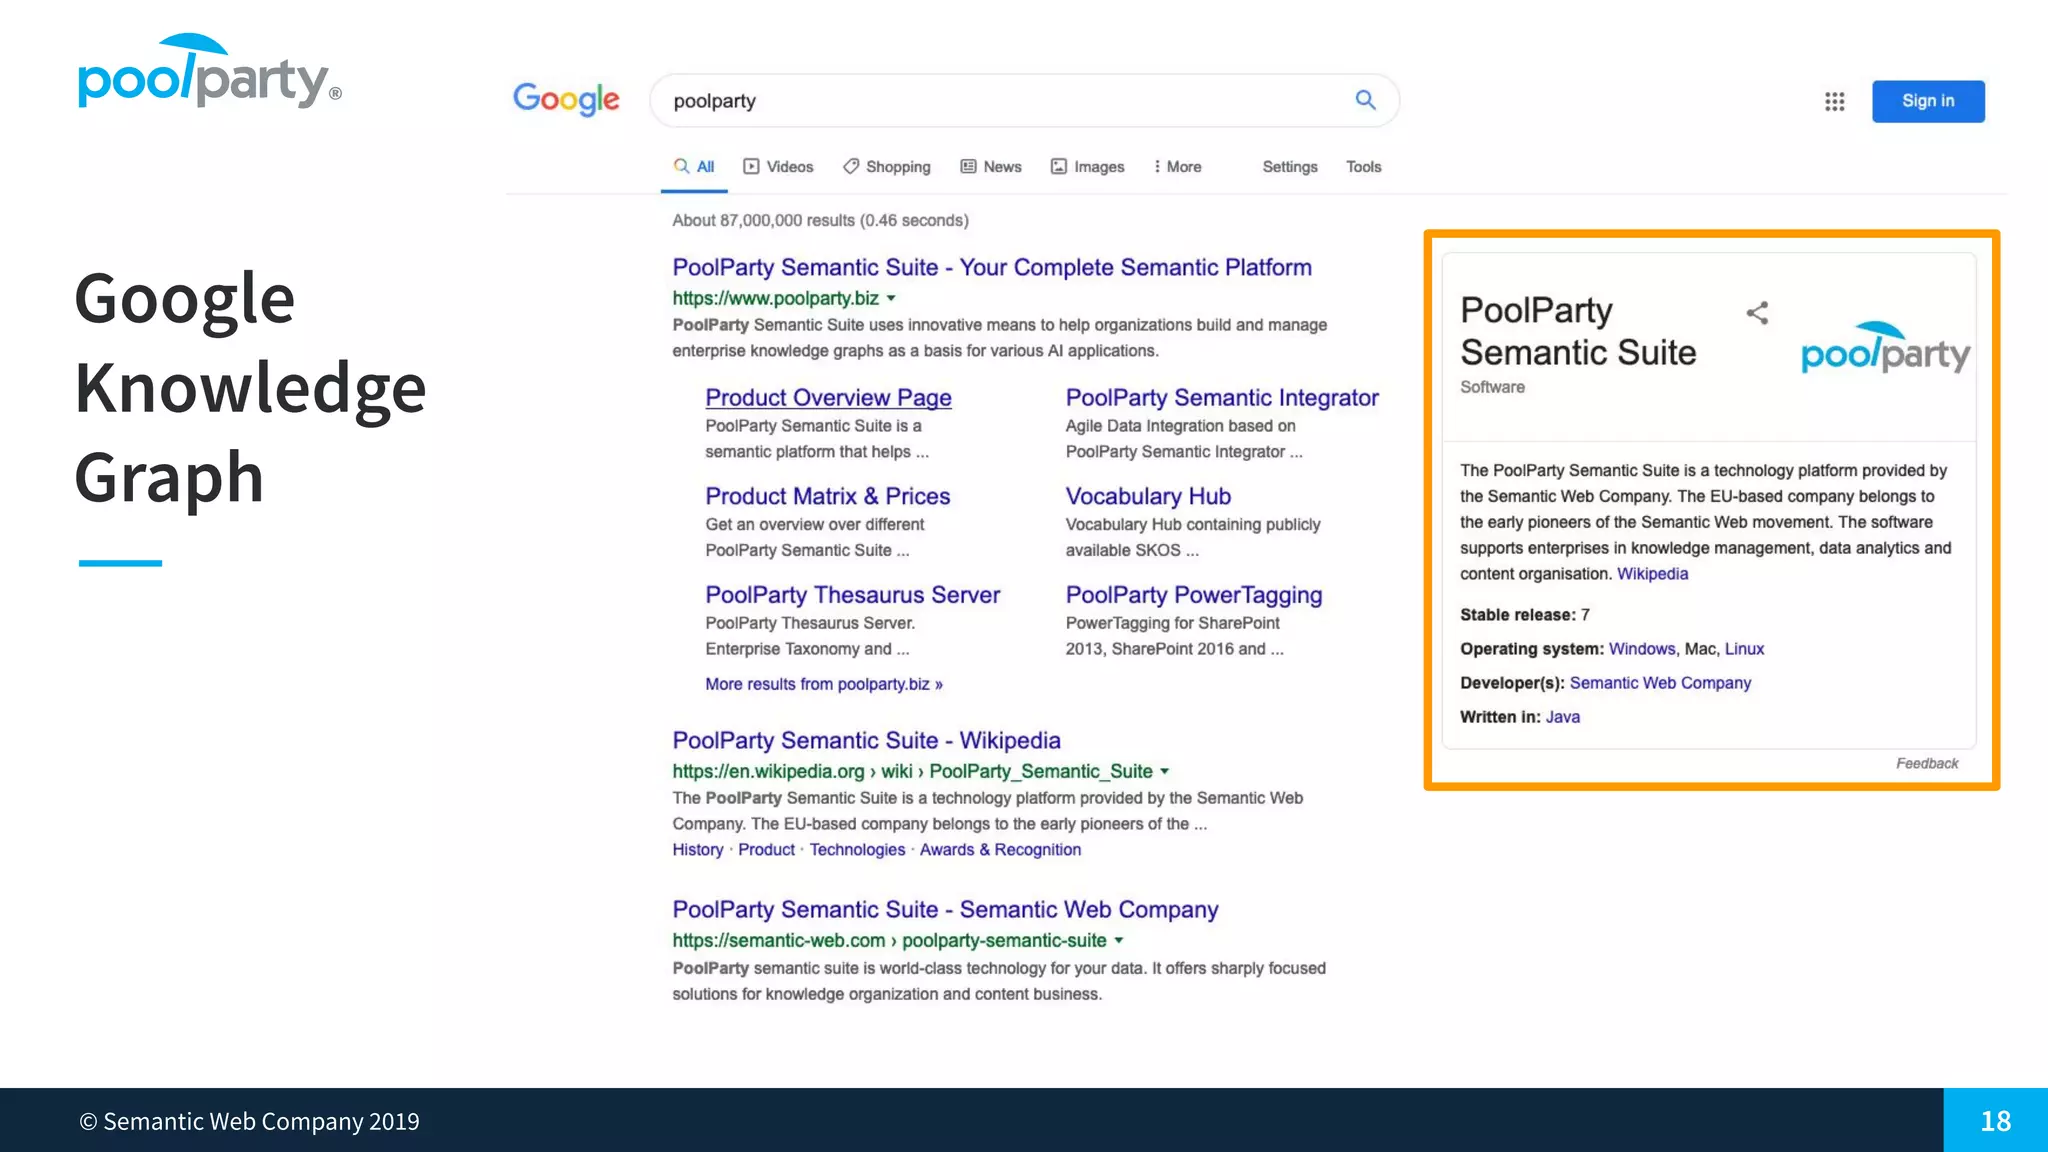Image resolution: width=2048 pixels, height=1152 pixels.
Task: Click the Technologies sublink
Action: pos(857,850)
